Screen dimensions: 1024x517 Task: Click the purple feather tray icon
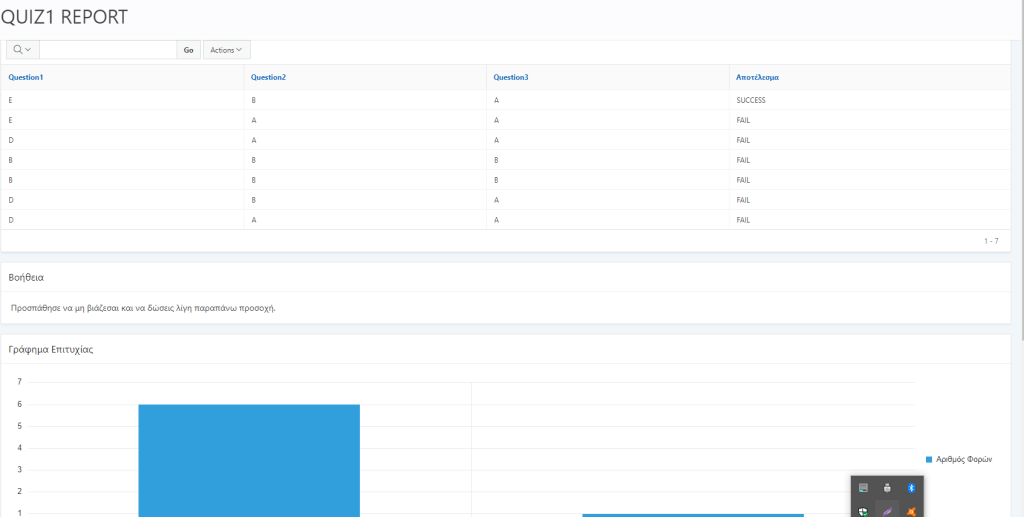click(x=887, y=511)
